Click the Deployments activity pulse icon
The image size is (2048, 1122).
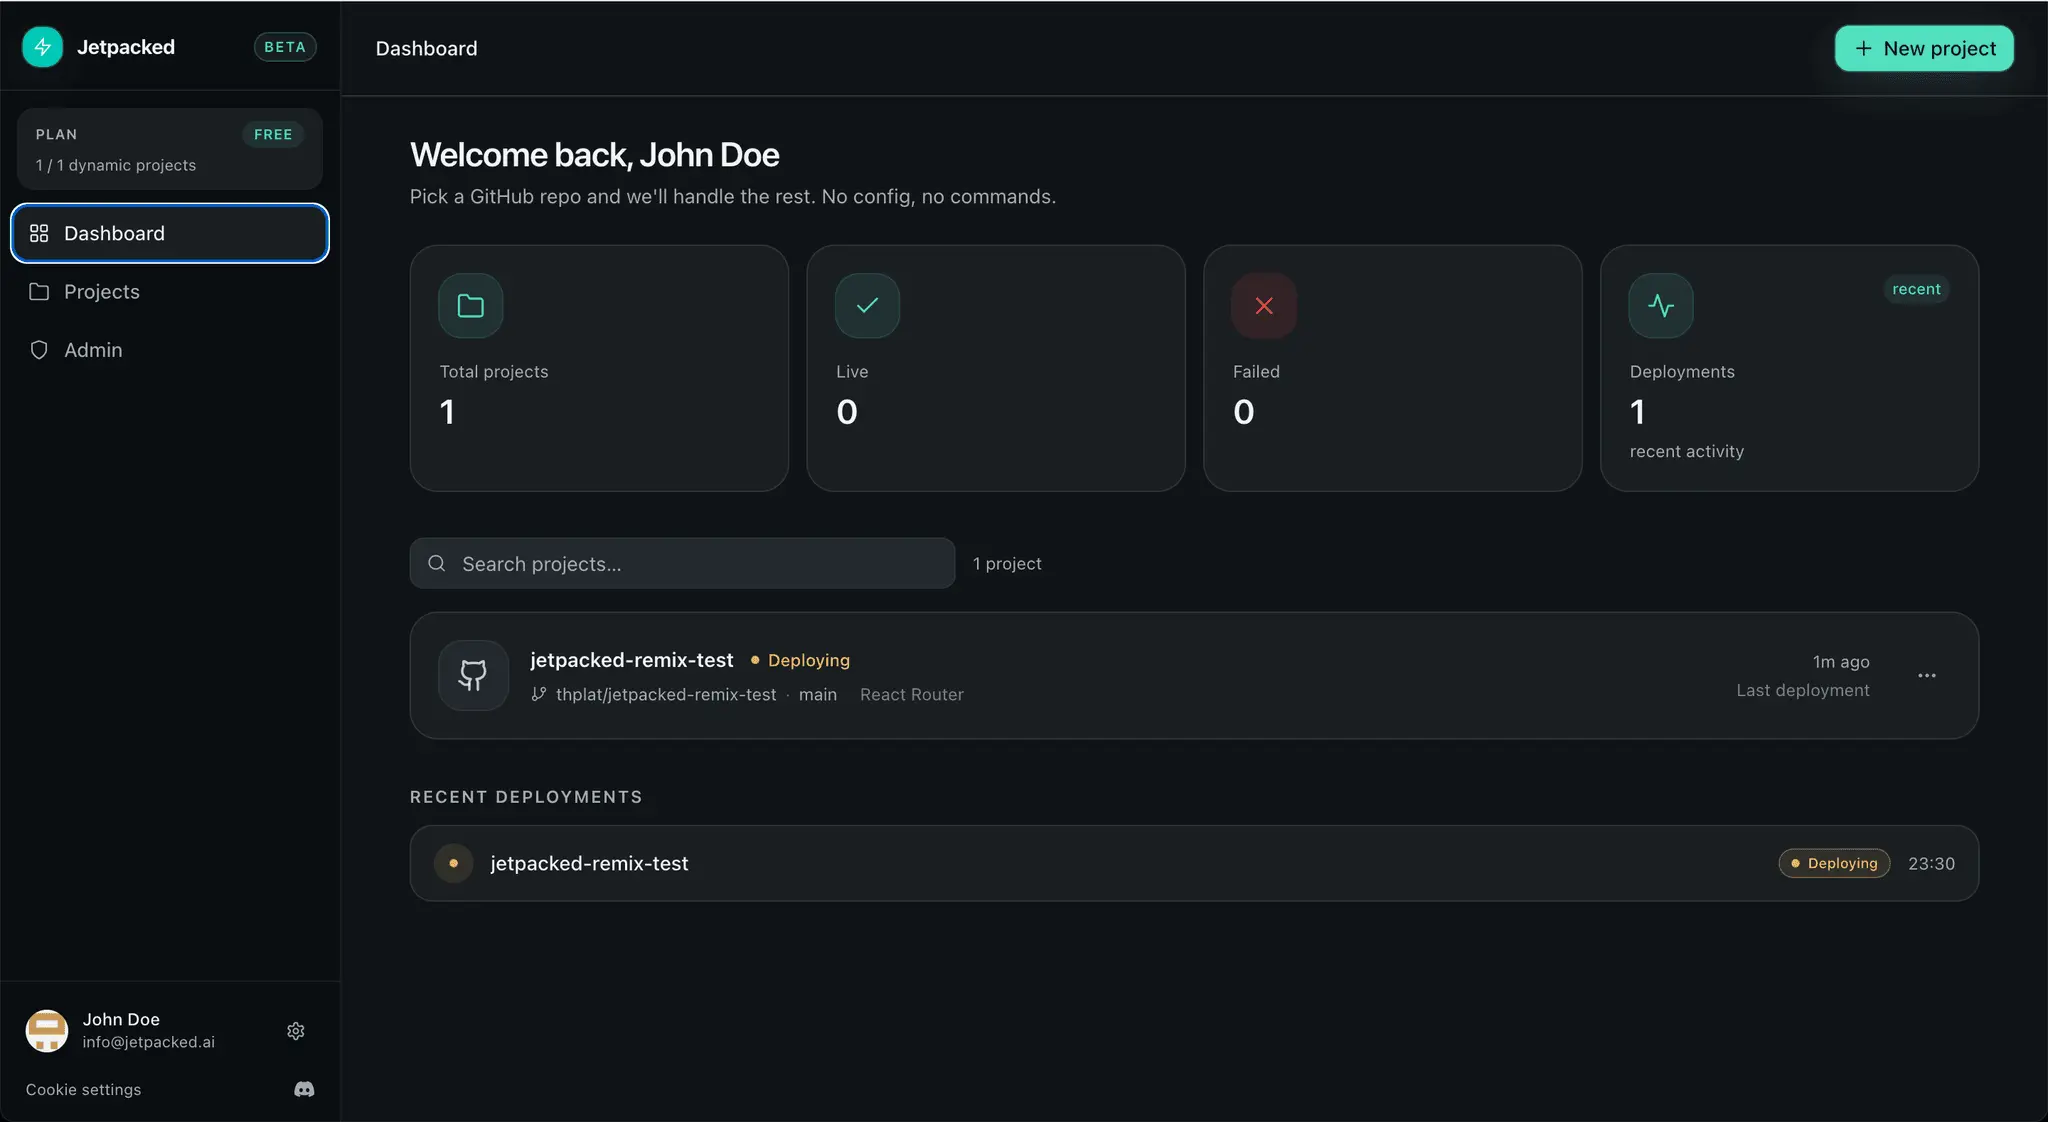click(1661, 306)
